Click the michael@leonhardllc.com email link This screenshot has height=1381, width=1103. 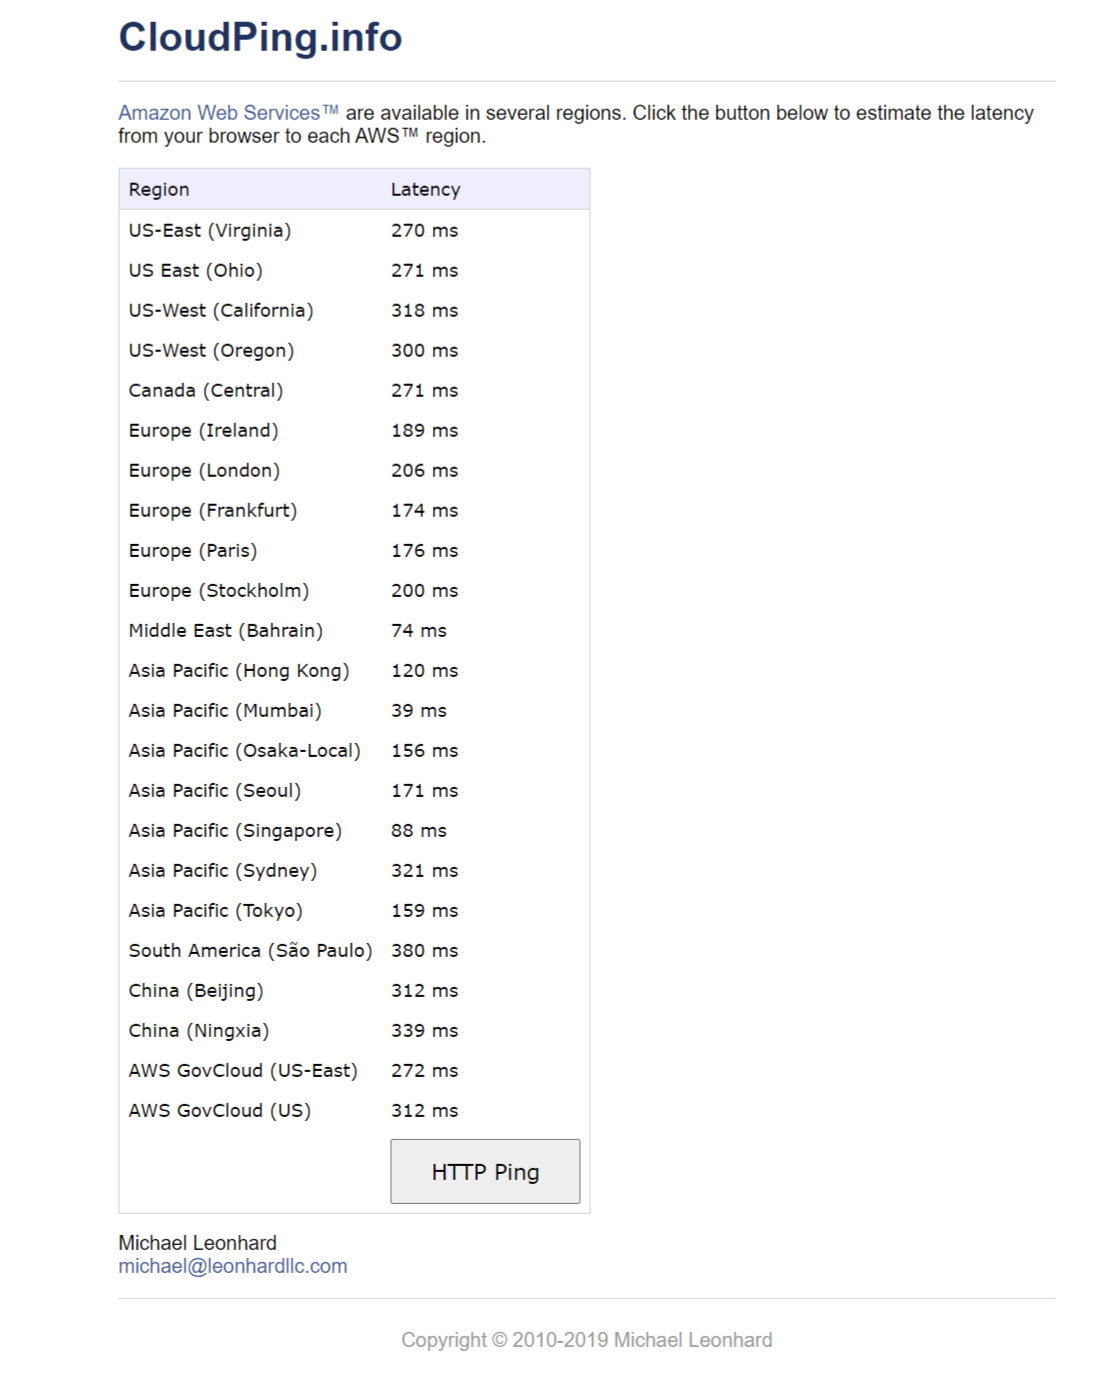pyautogui.click(x=233, y=1266)
